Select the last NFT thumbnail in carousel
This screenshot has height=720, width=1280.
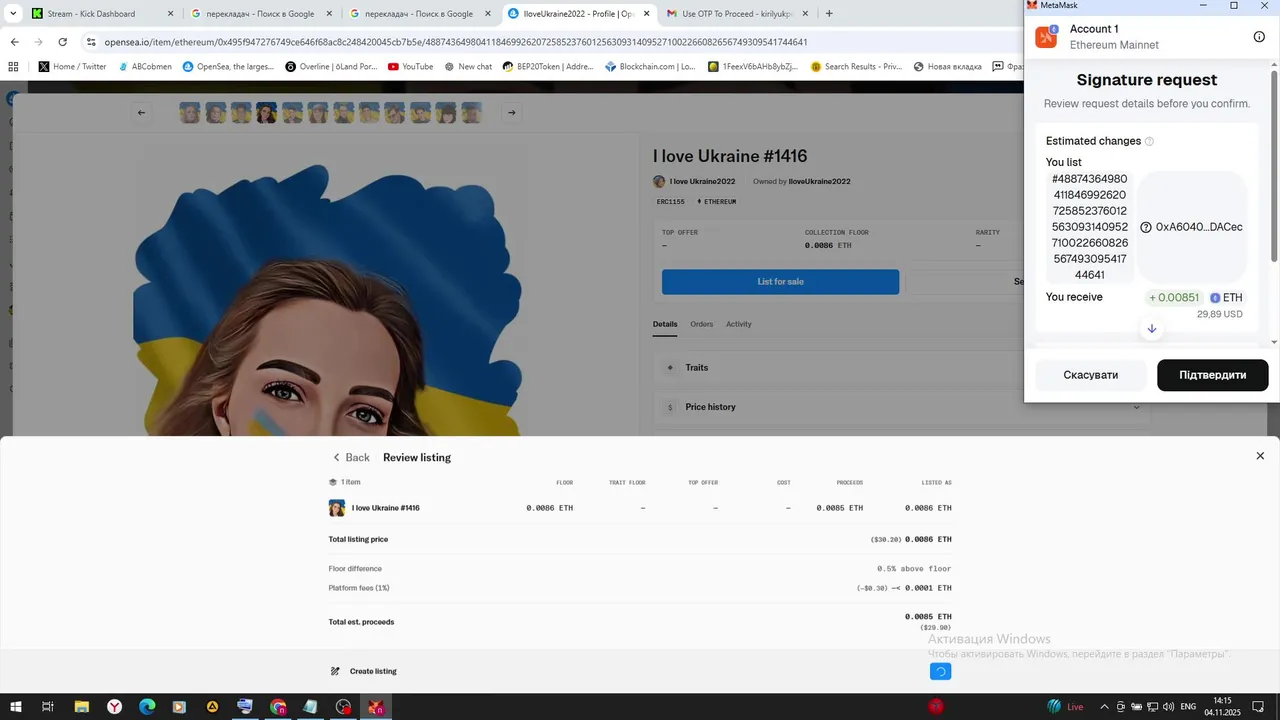(x=471, y=112)
